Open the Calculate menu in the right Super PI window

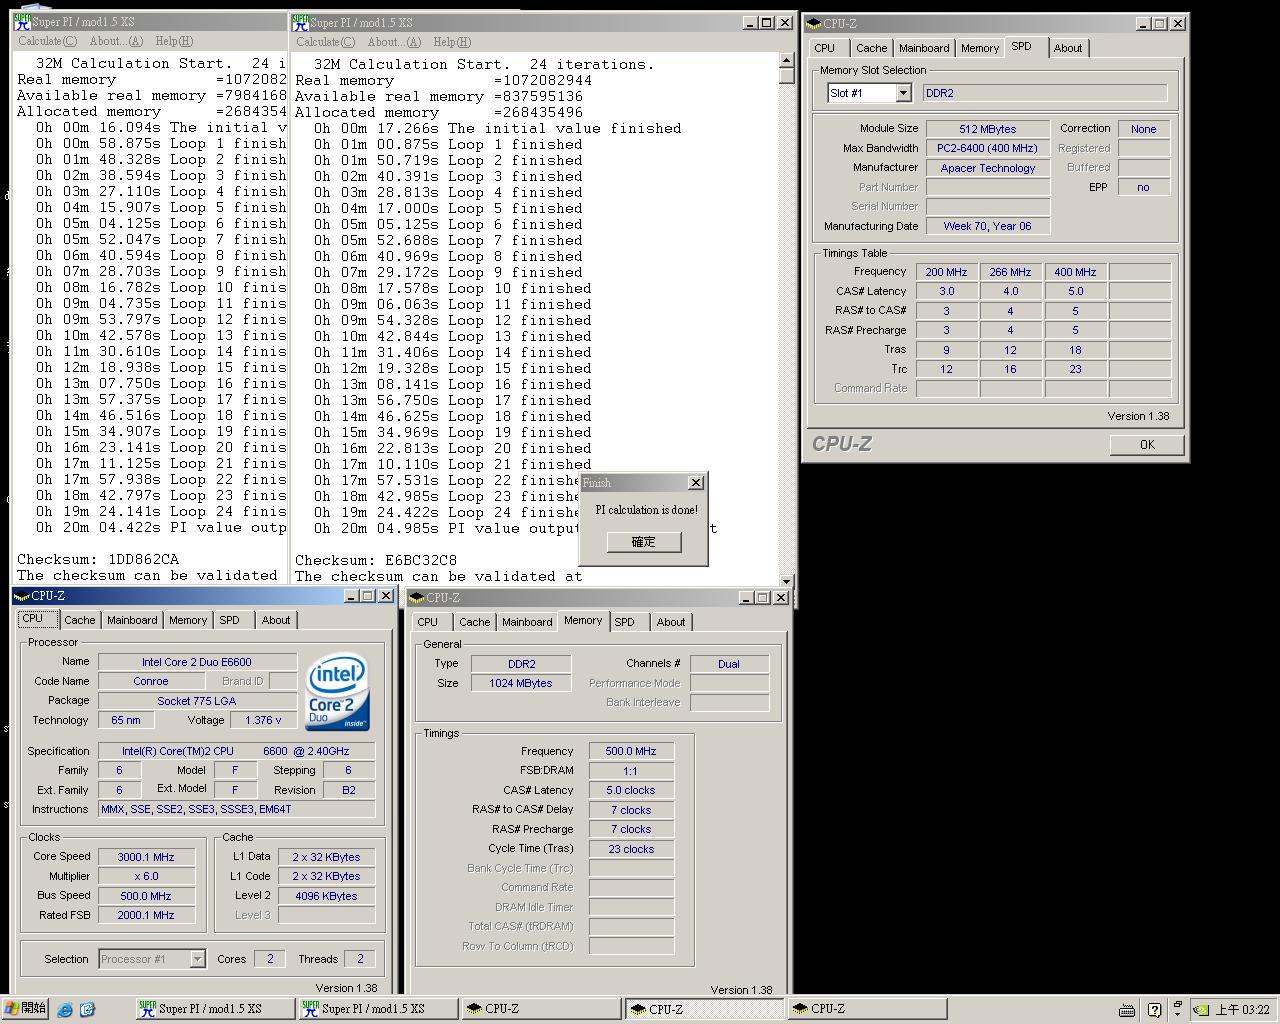(325, 42)
